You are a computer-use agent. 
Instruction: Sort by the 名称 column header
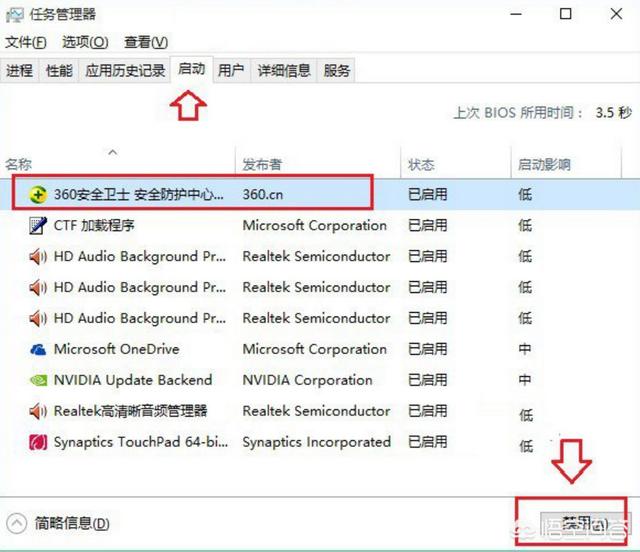pos(118,162)
